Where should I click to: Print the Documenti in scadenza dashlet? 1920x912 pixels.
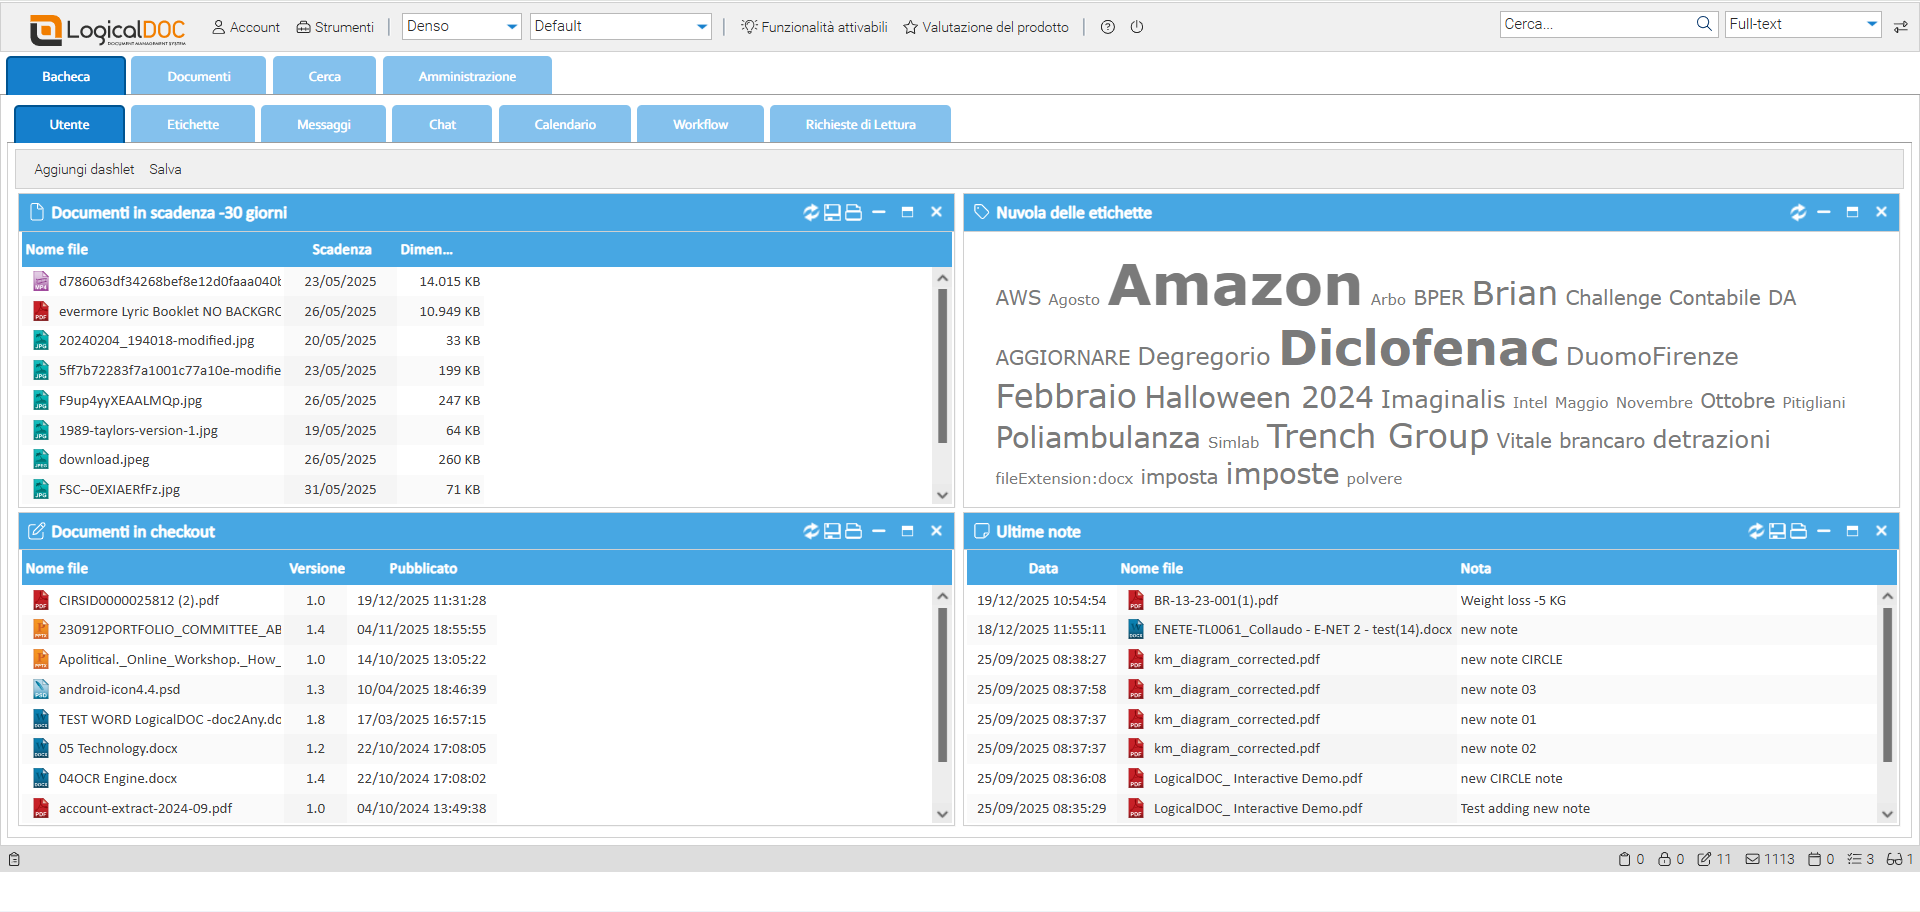click(853, 212)
